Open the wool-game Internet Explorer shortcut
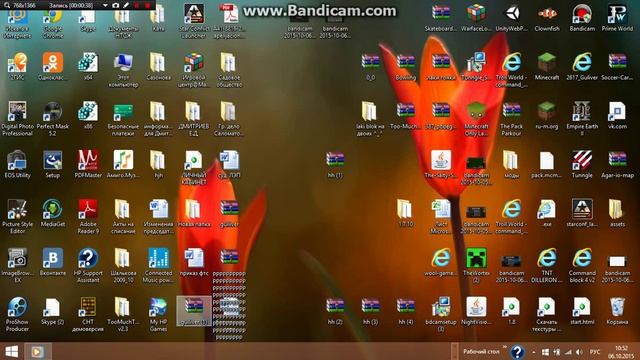The width and height of the screenshot is (640, 360). click(x=441, y=262)
